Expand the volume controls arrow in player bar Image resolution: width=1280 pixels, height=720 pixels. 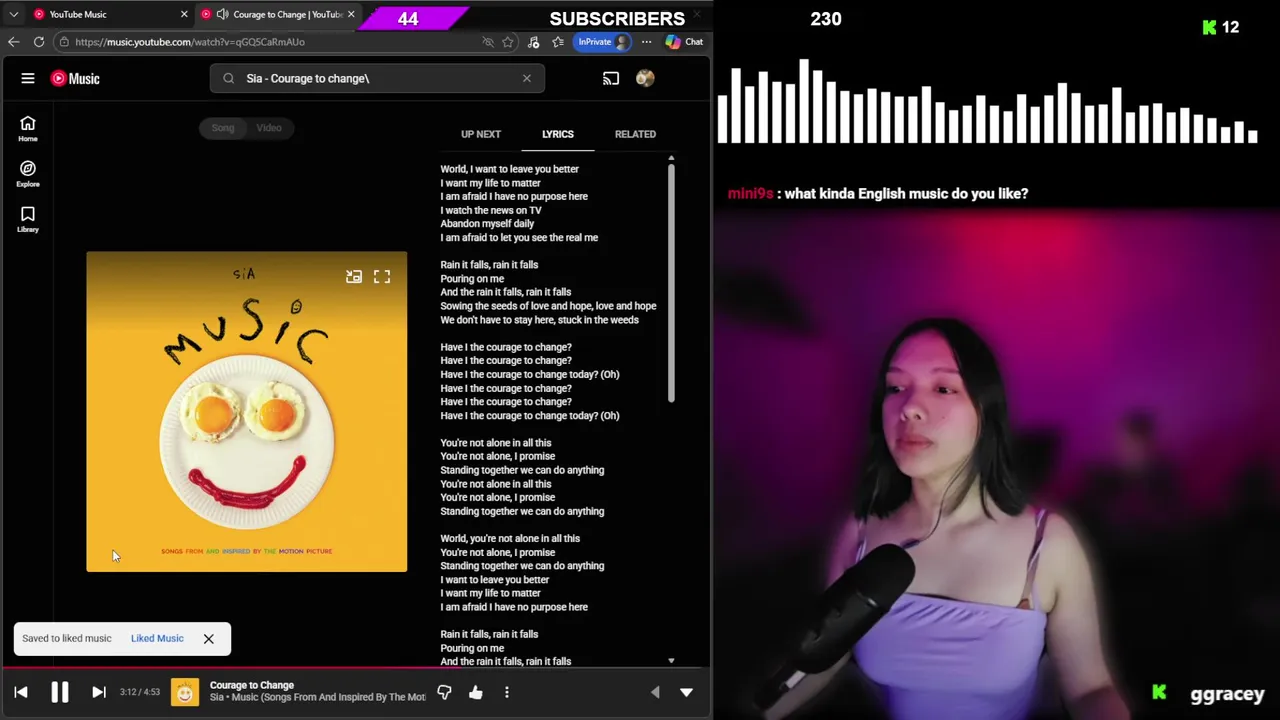[x=655, y=692]
